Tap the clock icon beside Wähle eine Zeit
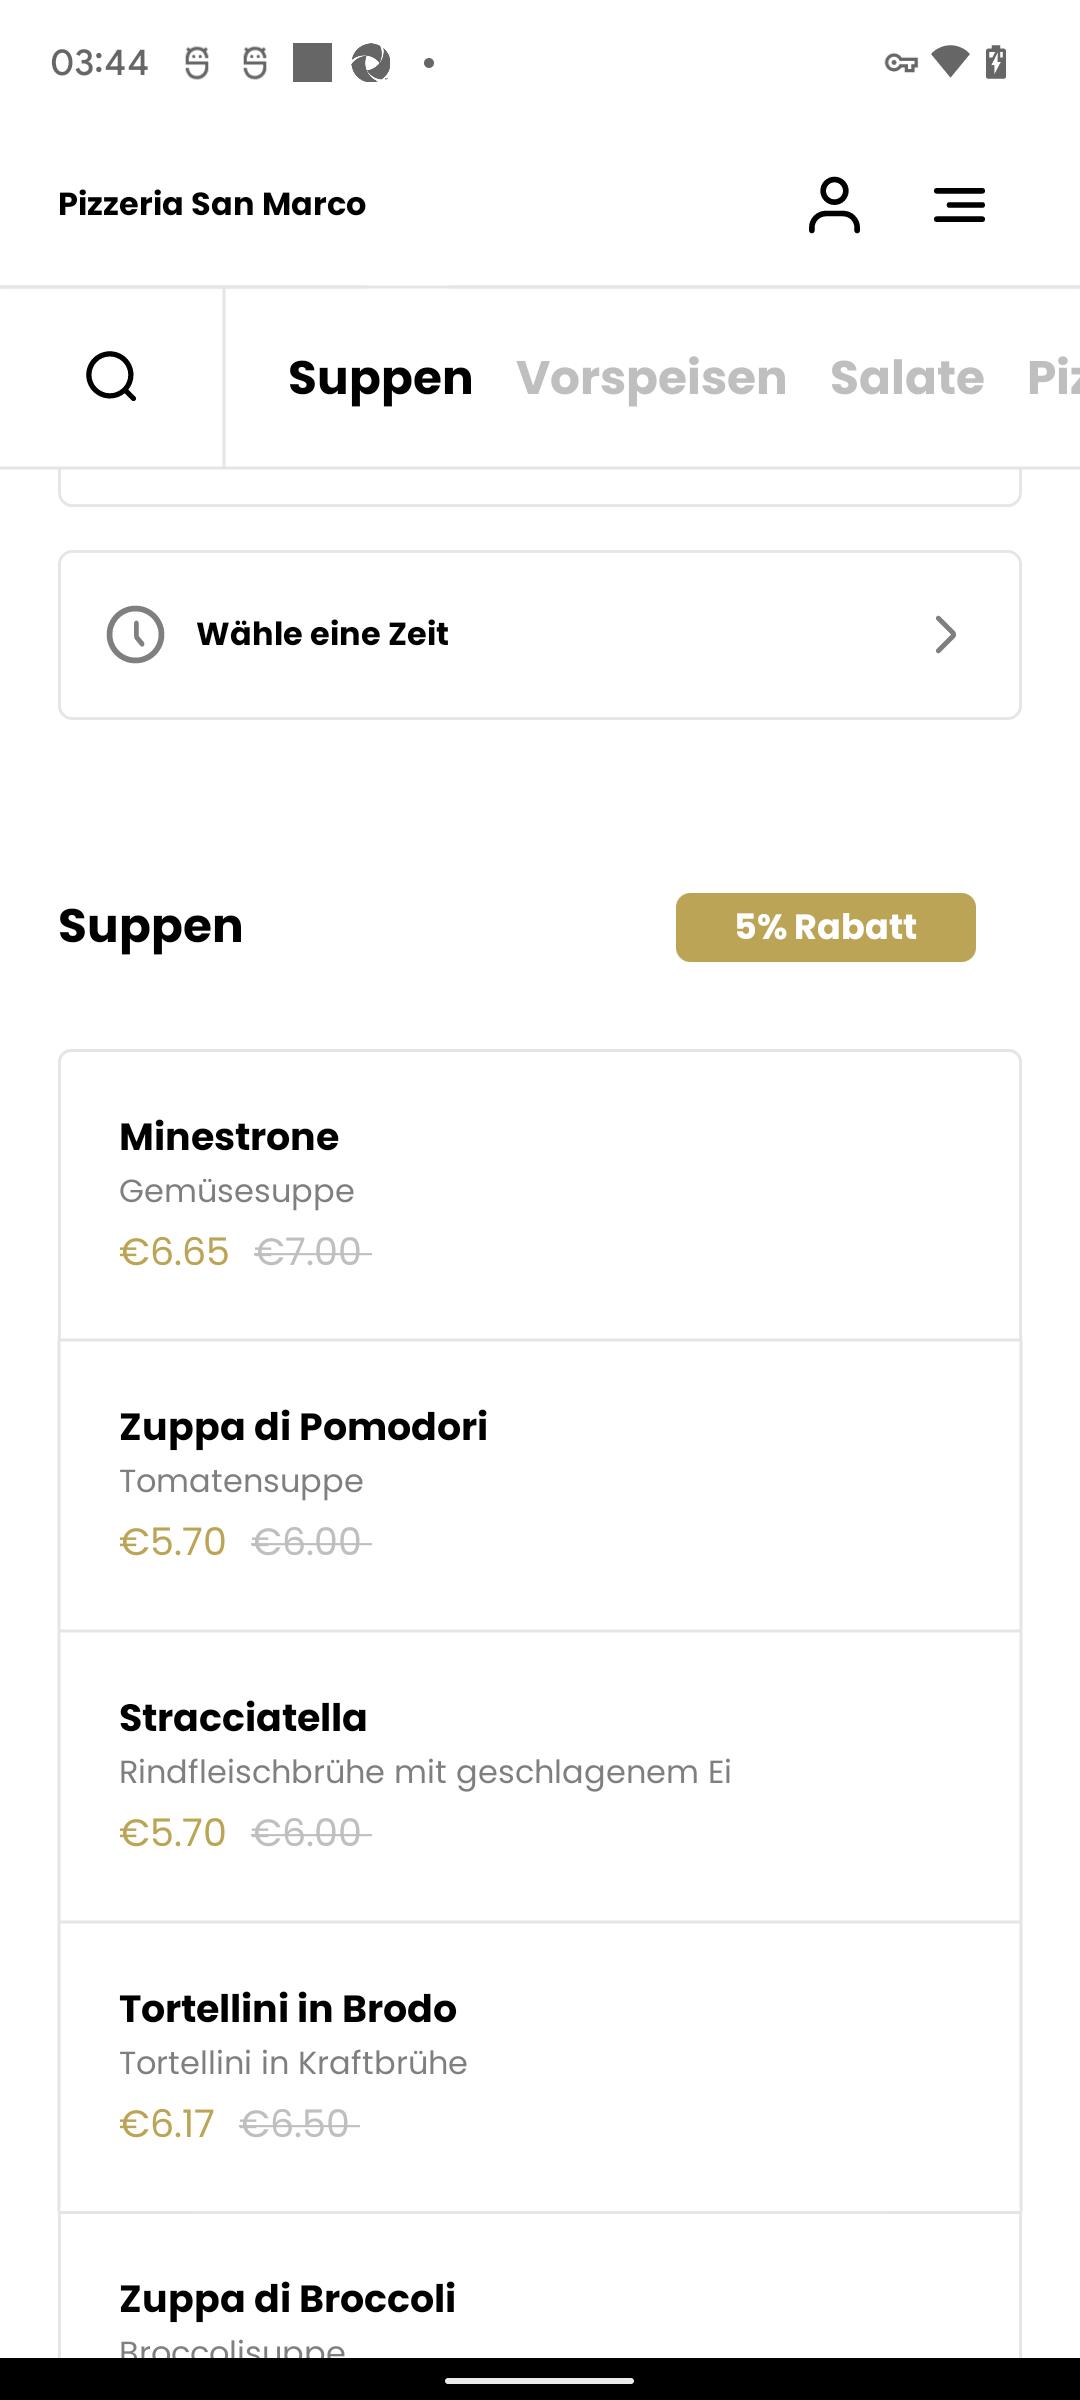 point(135,634)
